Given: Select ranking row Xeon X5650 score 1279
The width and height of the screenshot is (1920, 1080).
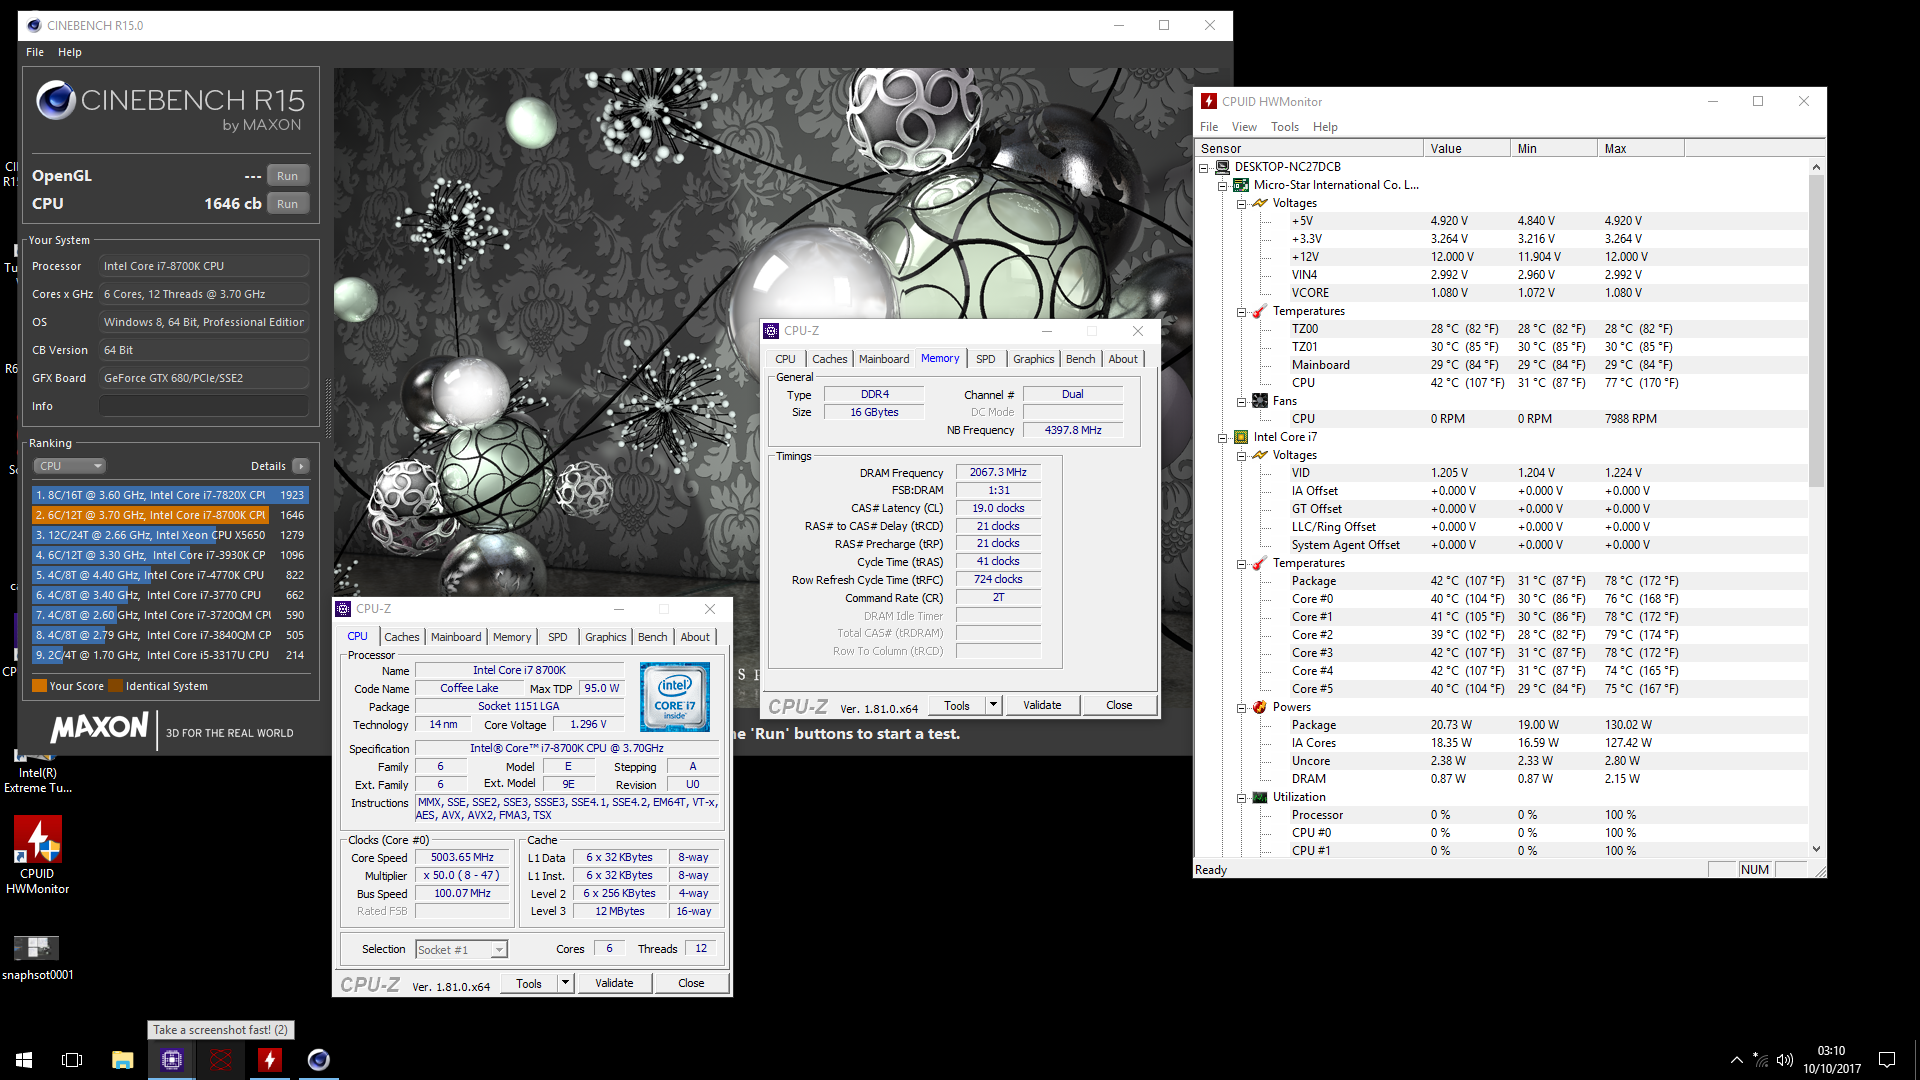Looking at the screenshot, I should (170, 535).
